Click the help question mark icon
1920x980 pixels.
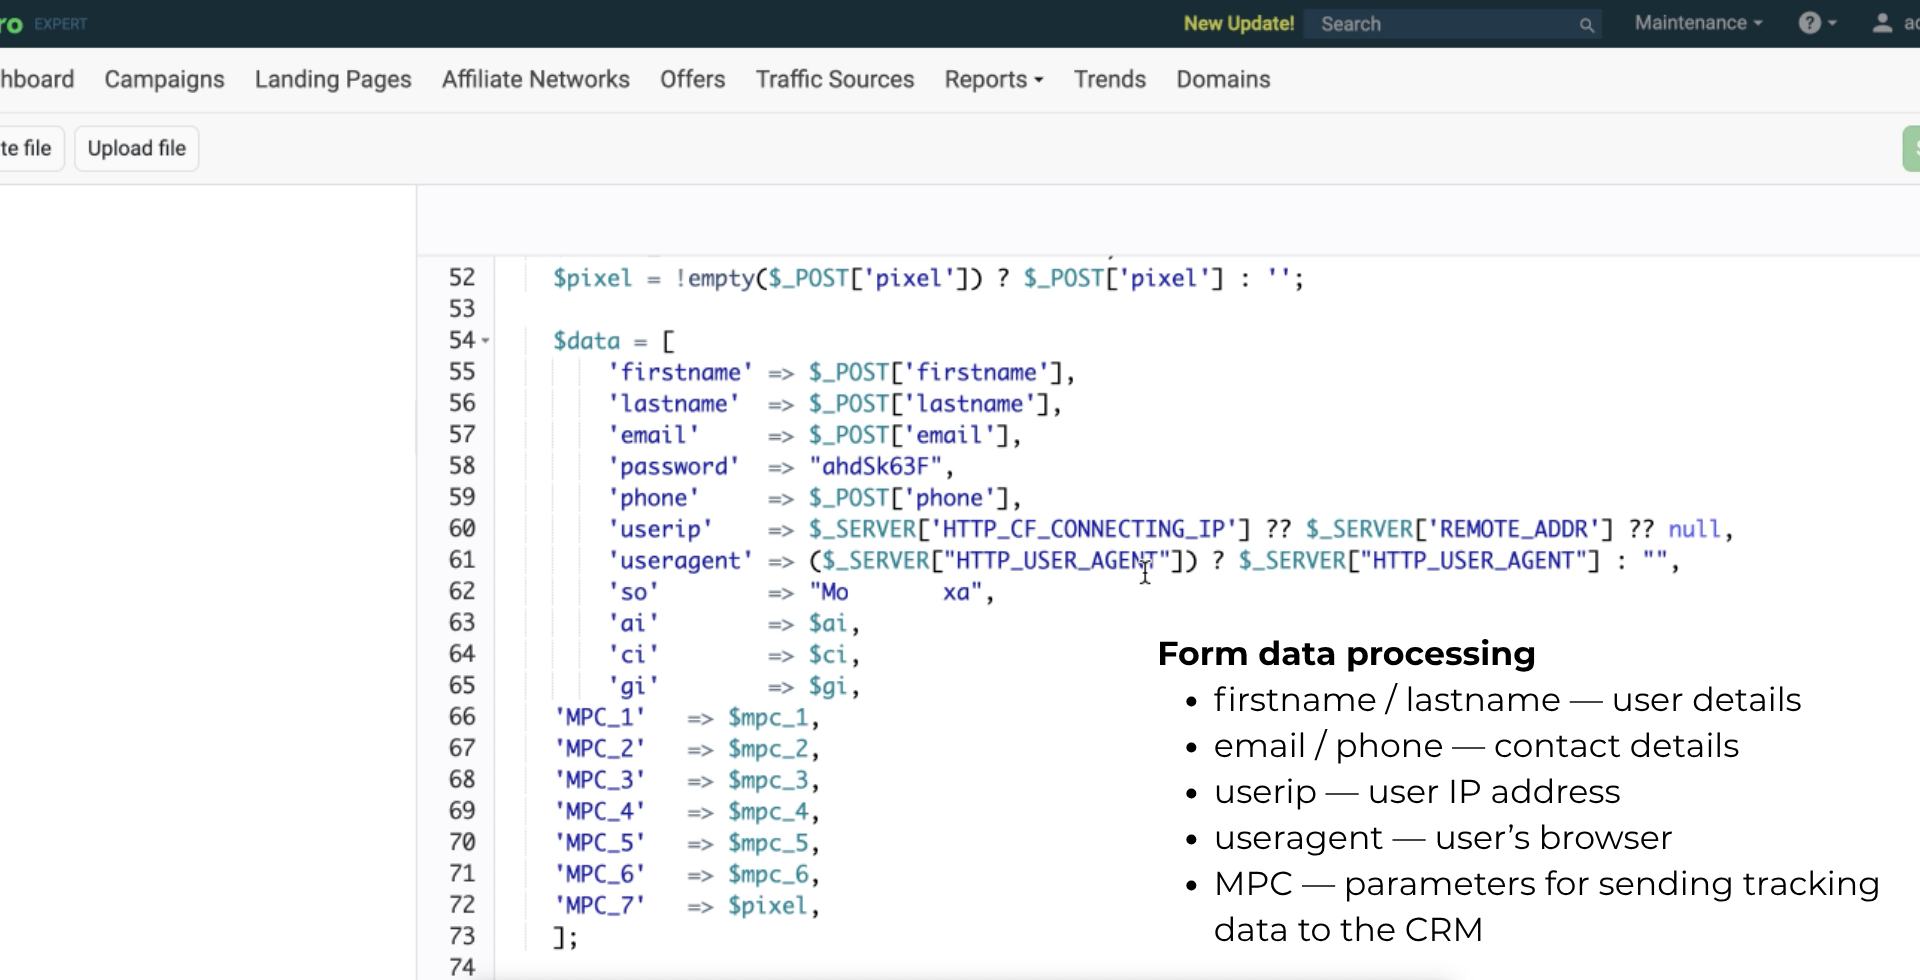pyautogui.click(x=1811, y=22)
